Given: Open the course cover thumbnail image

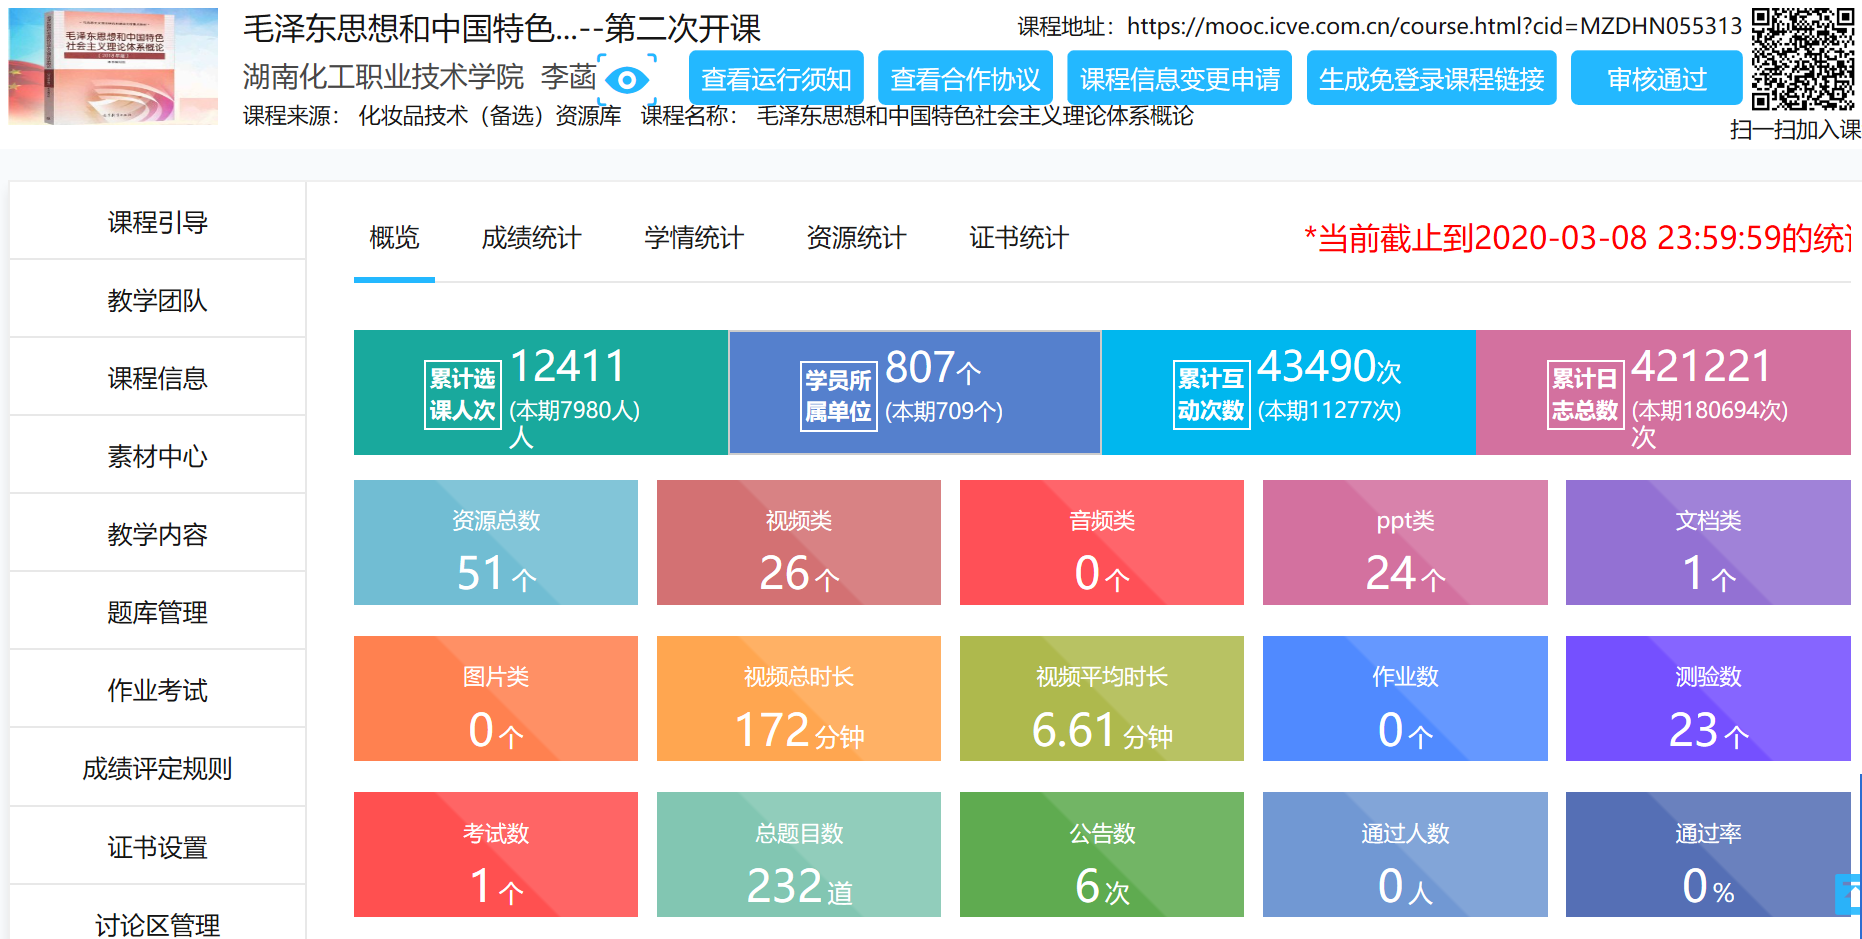Looking at the screenshot, I should pyautogui.click(x=113, y=67).
